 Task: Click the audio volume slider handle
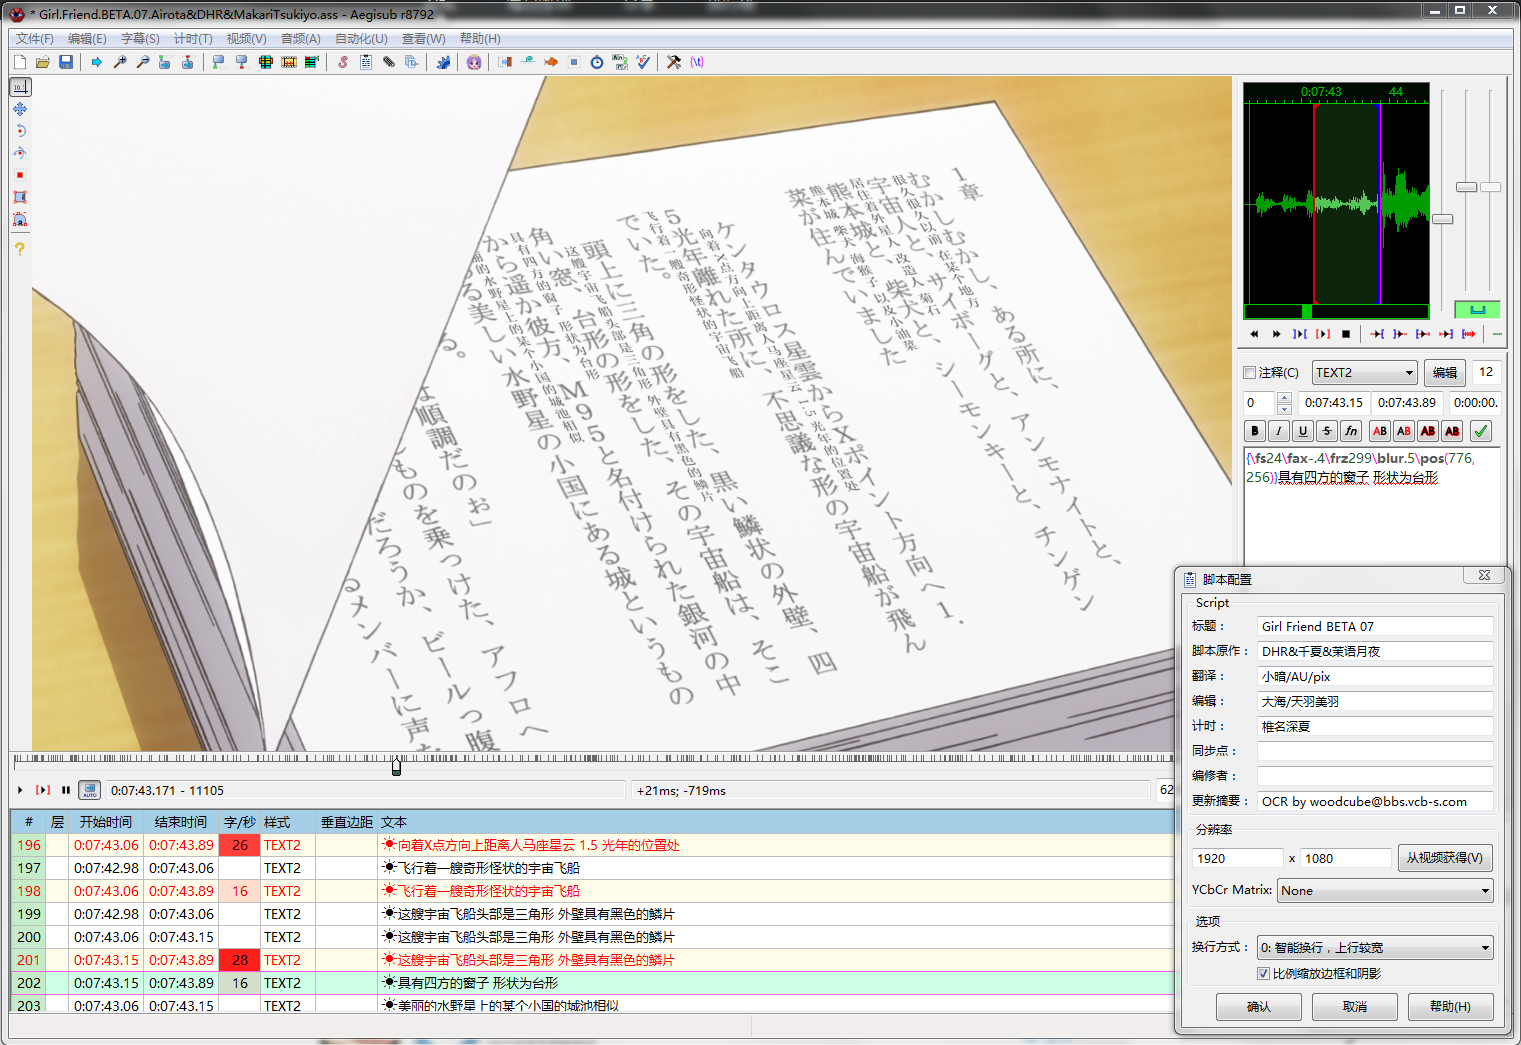coord(1491,187)
